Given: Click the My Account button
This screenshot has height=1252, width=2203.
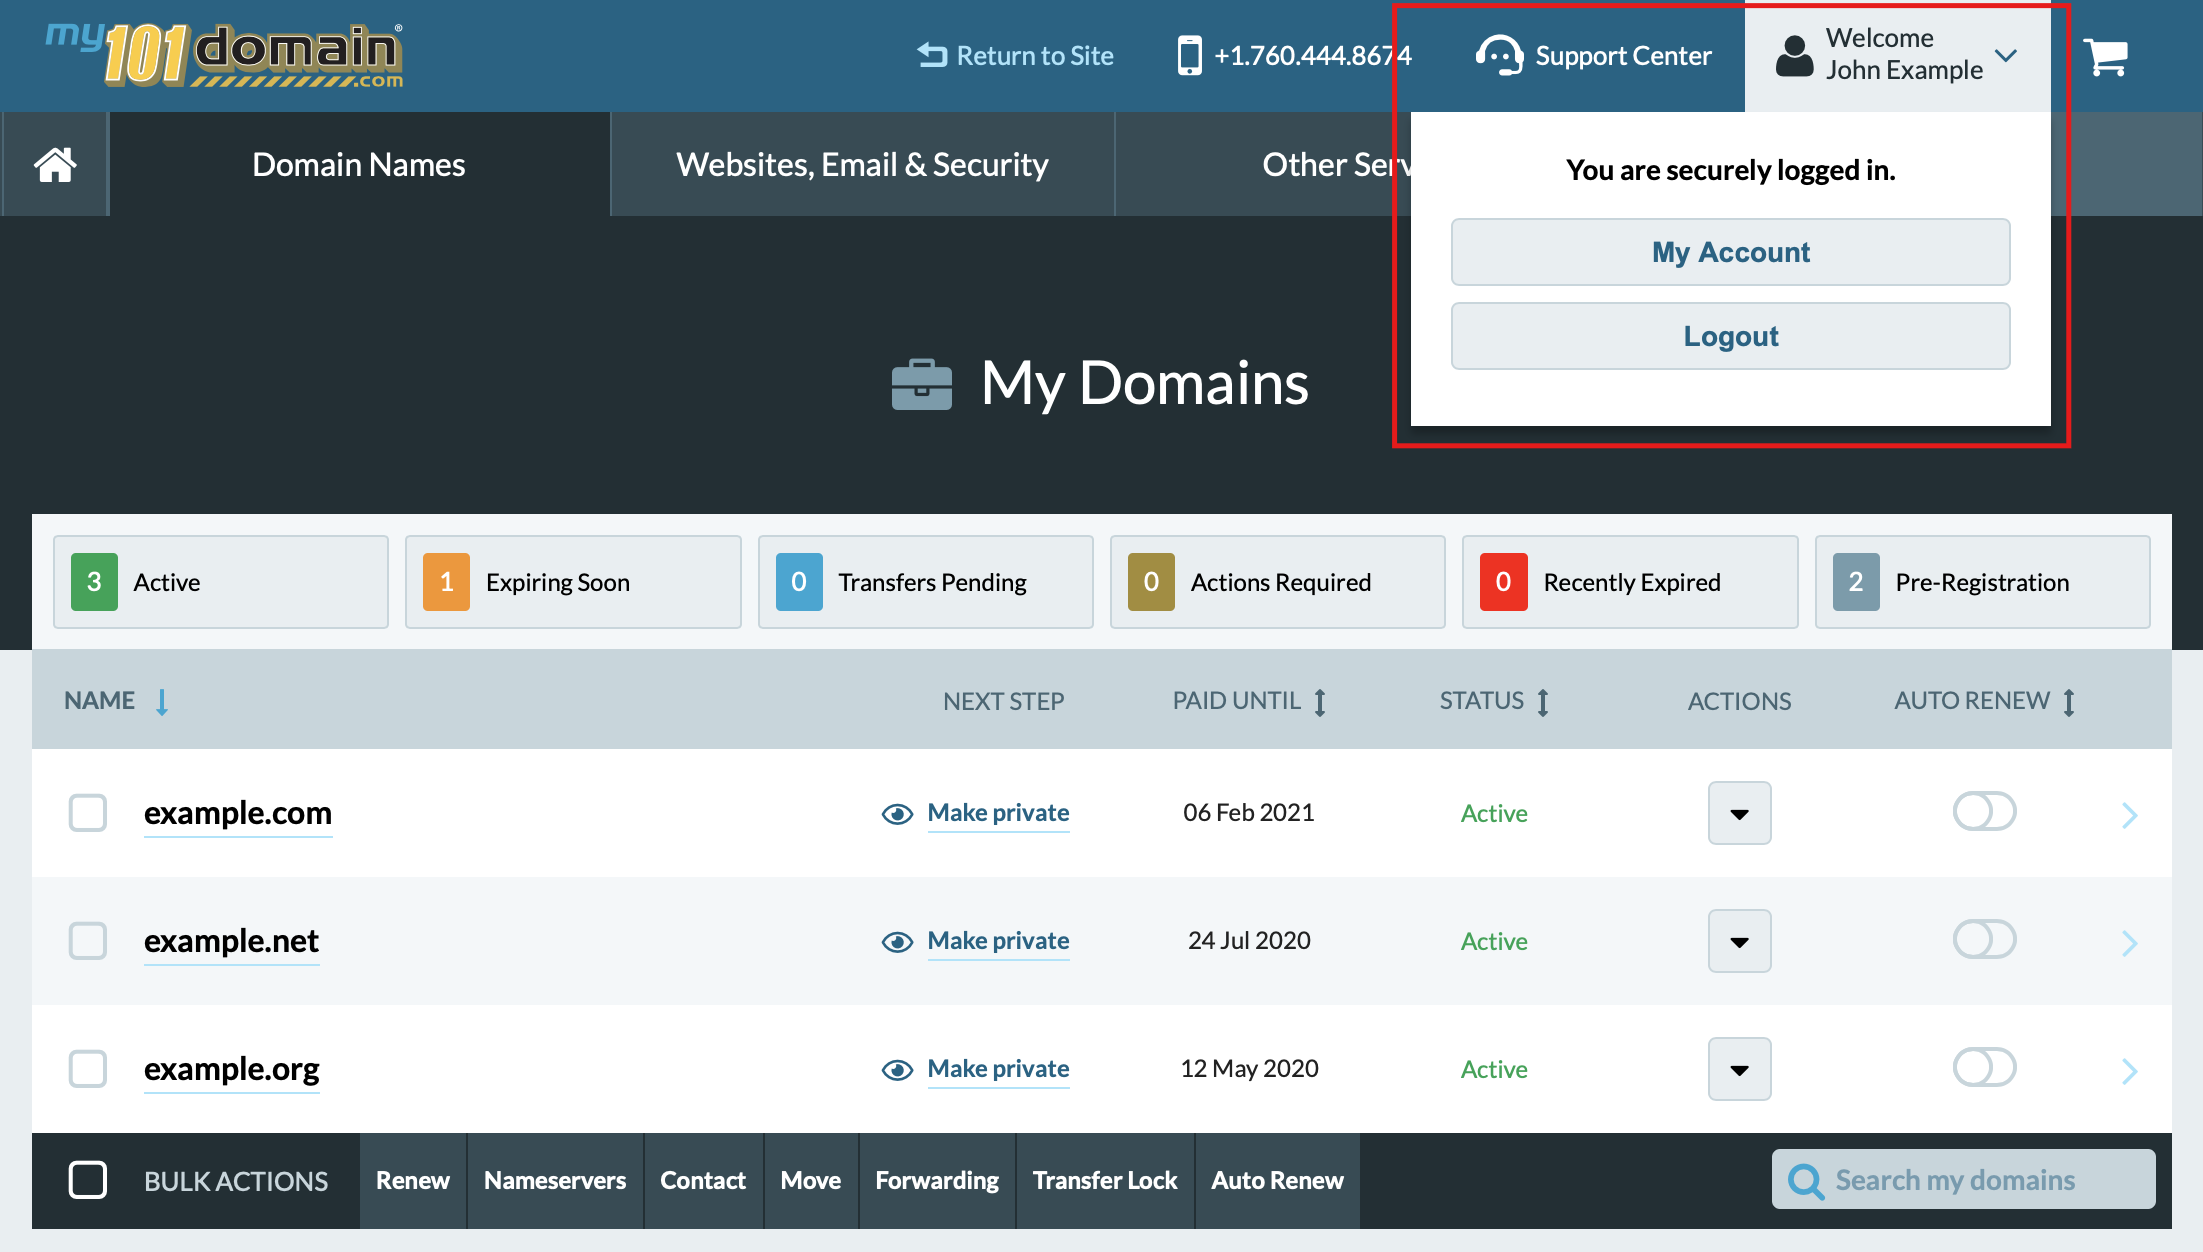Looking at the screenshot, I should click(1730, 252).
